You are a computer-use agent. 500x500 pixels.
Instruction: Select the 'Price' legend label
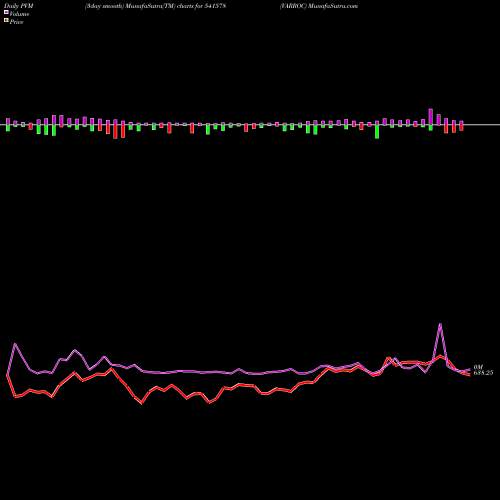16,22
